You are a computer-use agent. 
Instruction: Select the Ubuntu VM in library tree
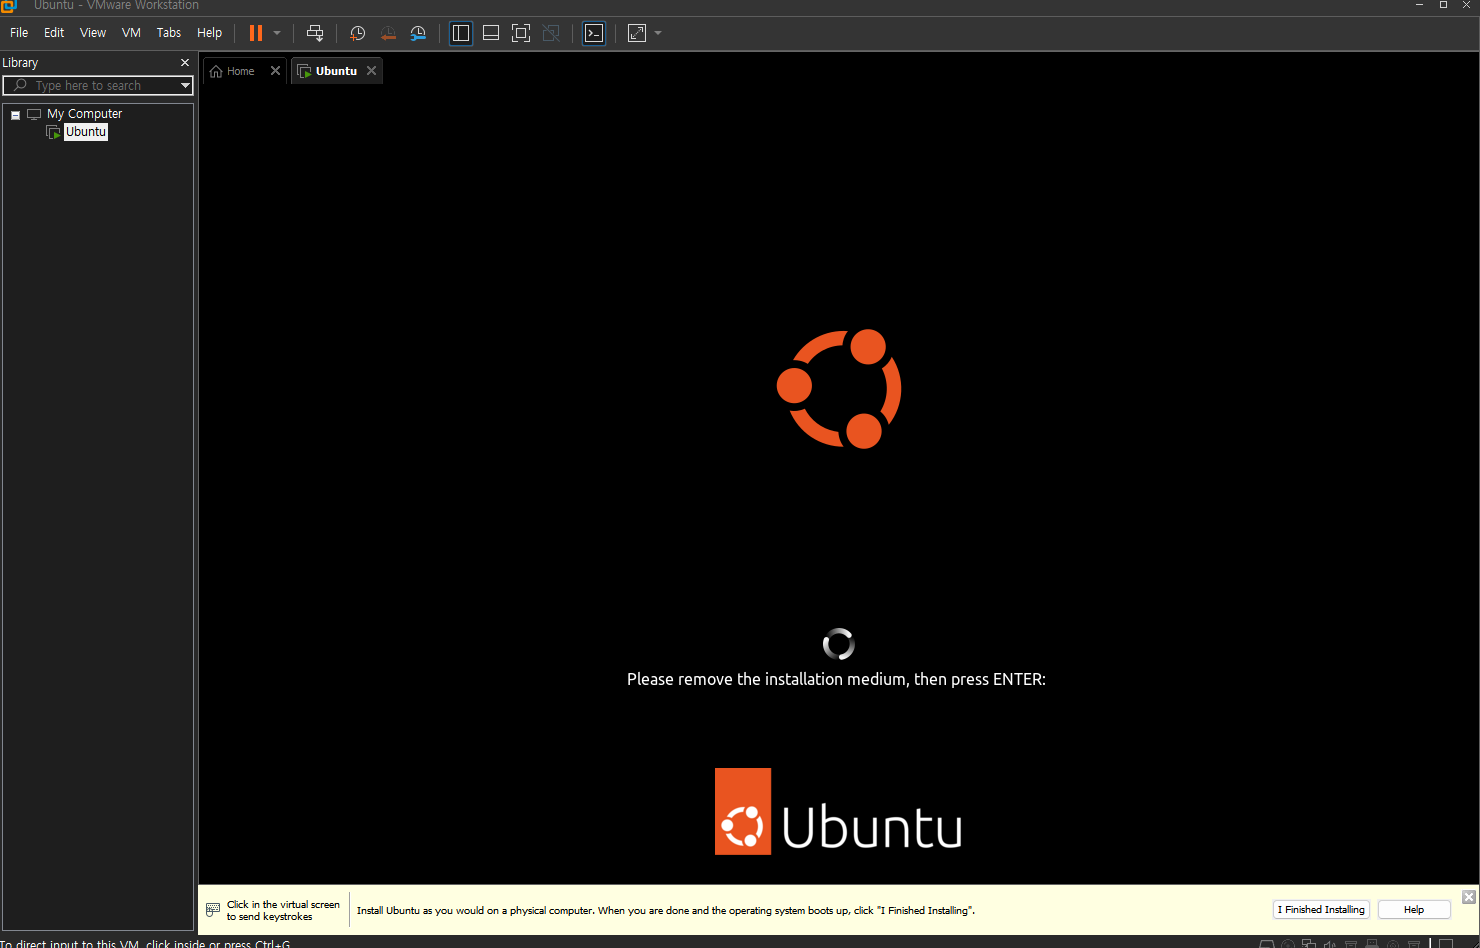[86, 132]
